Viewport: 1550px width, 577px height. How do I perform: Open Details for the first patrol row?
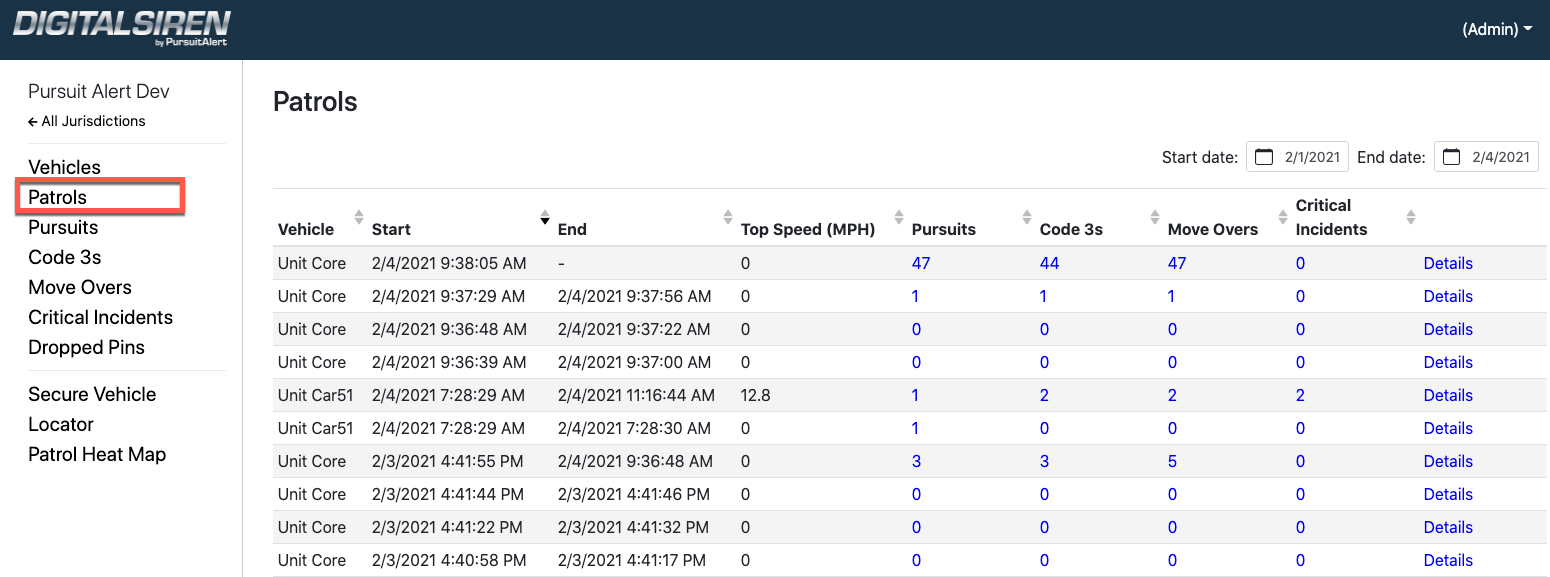[1448, 263]
